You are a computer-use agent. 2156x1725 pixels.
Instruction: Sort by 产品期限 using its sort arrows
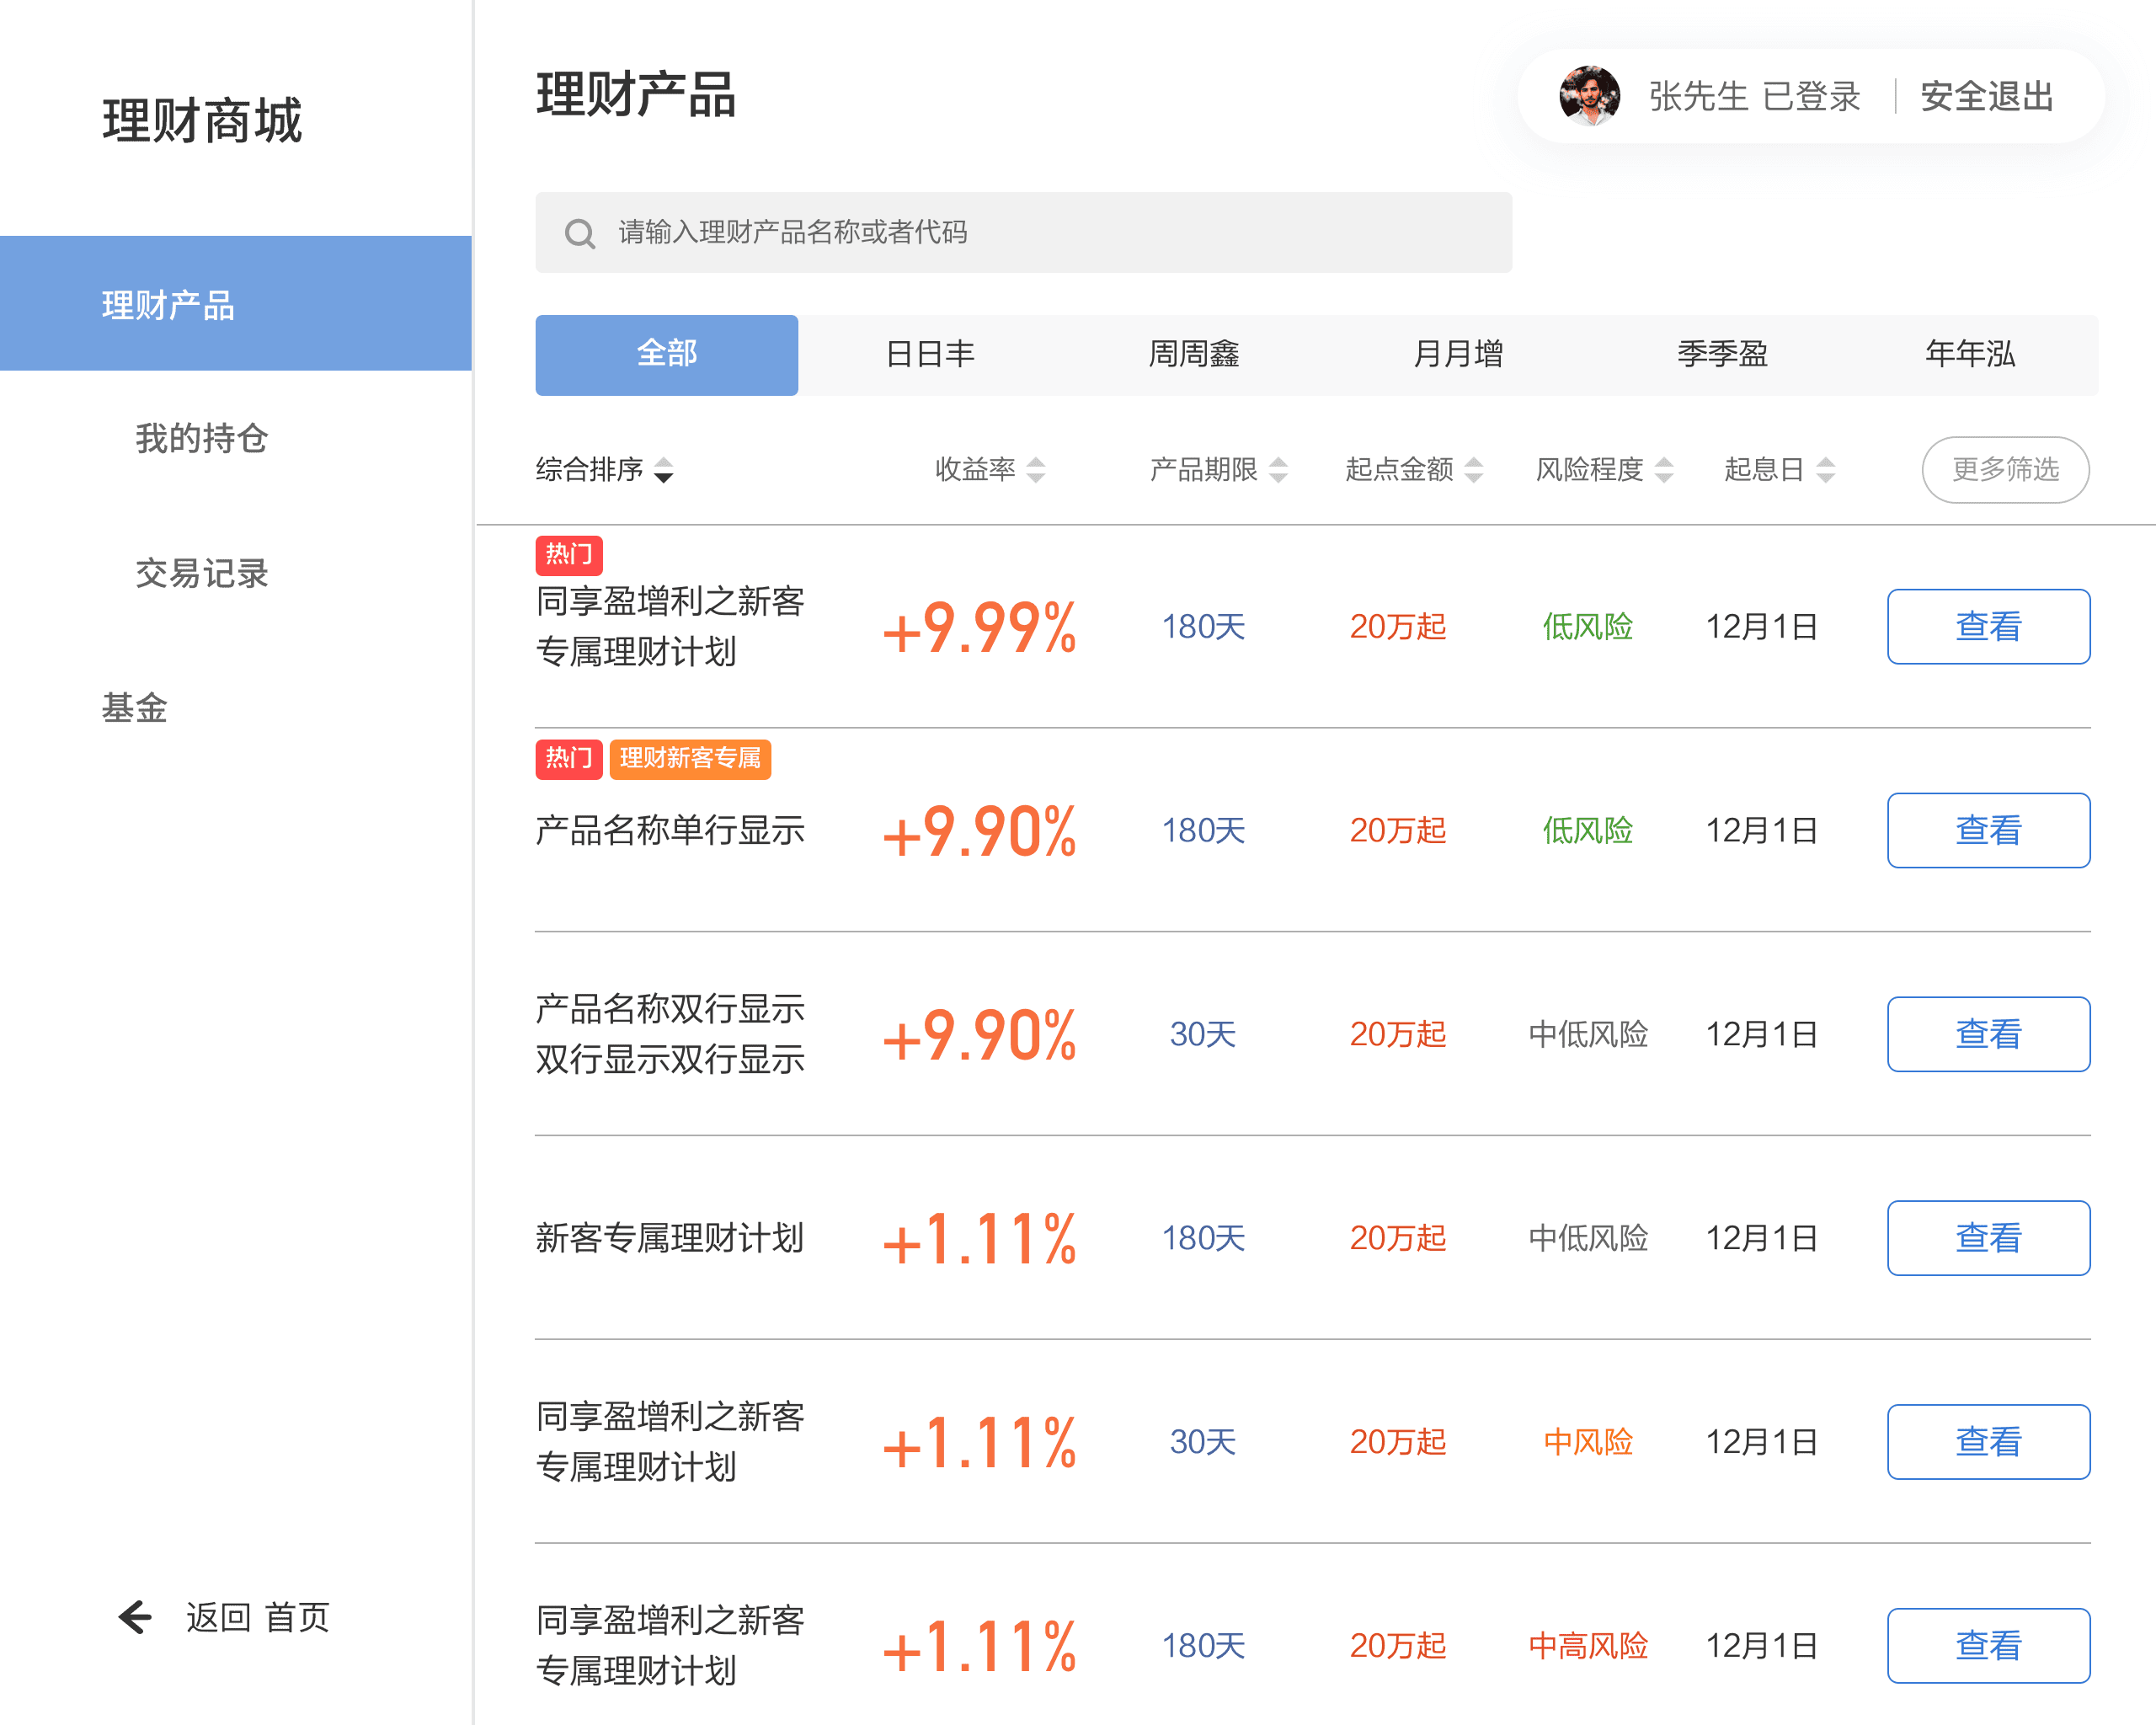(1278, 470)
